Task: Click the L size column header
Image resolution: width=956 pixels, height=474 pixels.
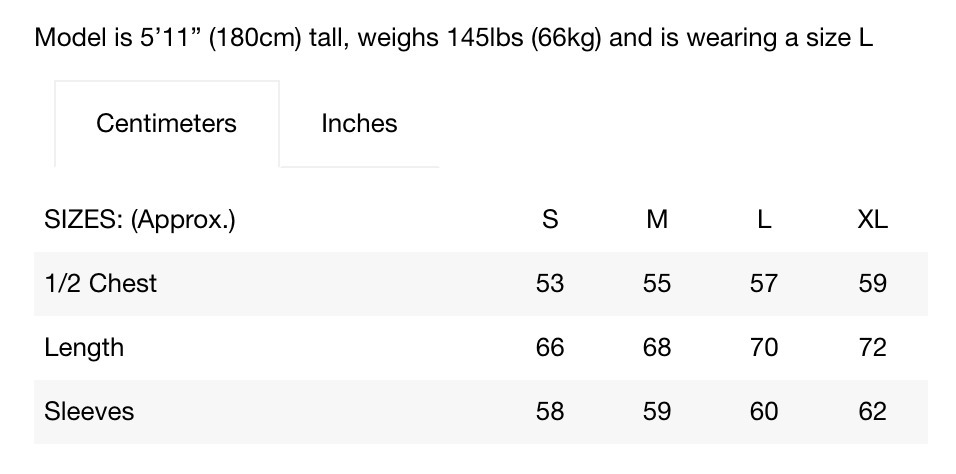Action: point(764,219)
